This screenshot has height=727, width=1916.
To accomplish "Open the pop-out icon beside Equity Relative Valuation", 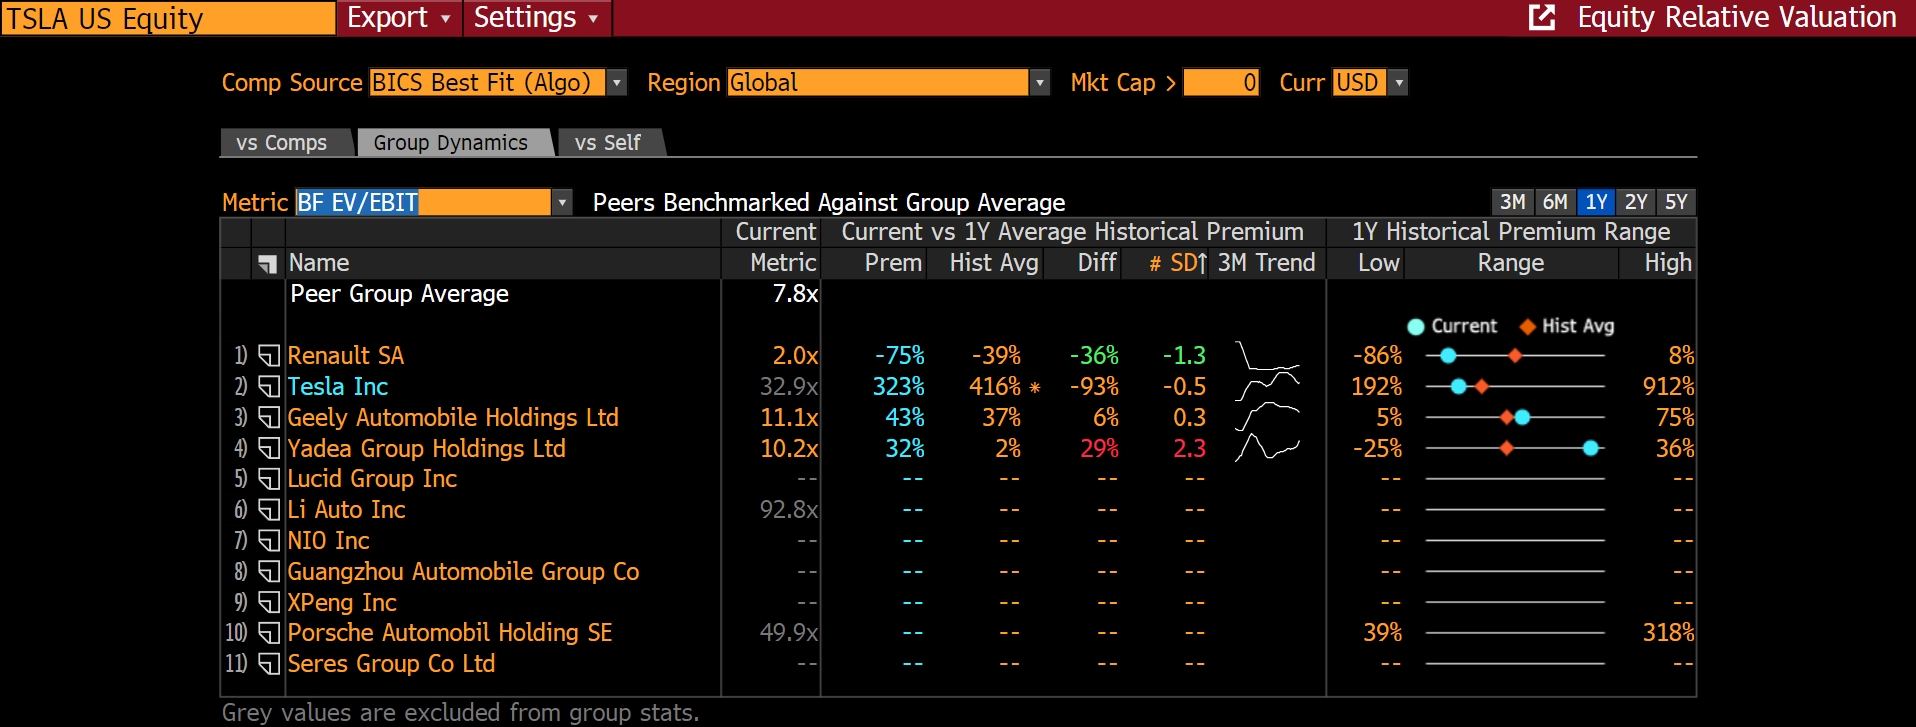I will pyautogui.click(x=1542, y=17).
